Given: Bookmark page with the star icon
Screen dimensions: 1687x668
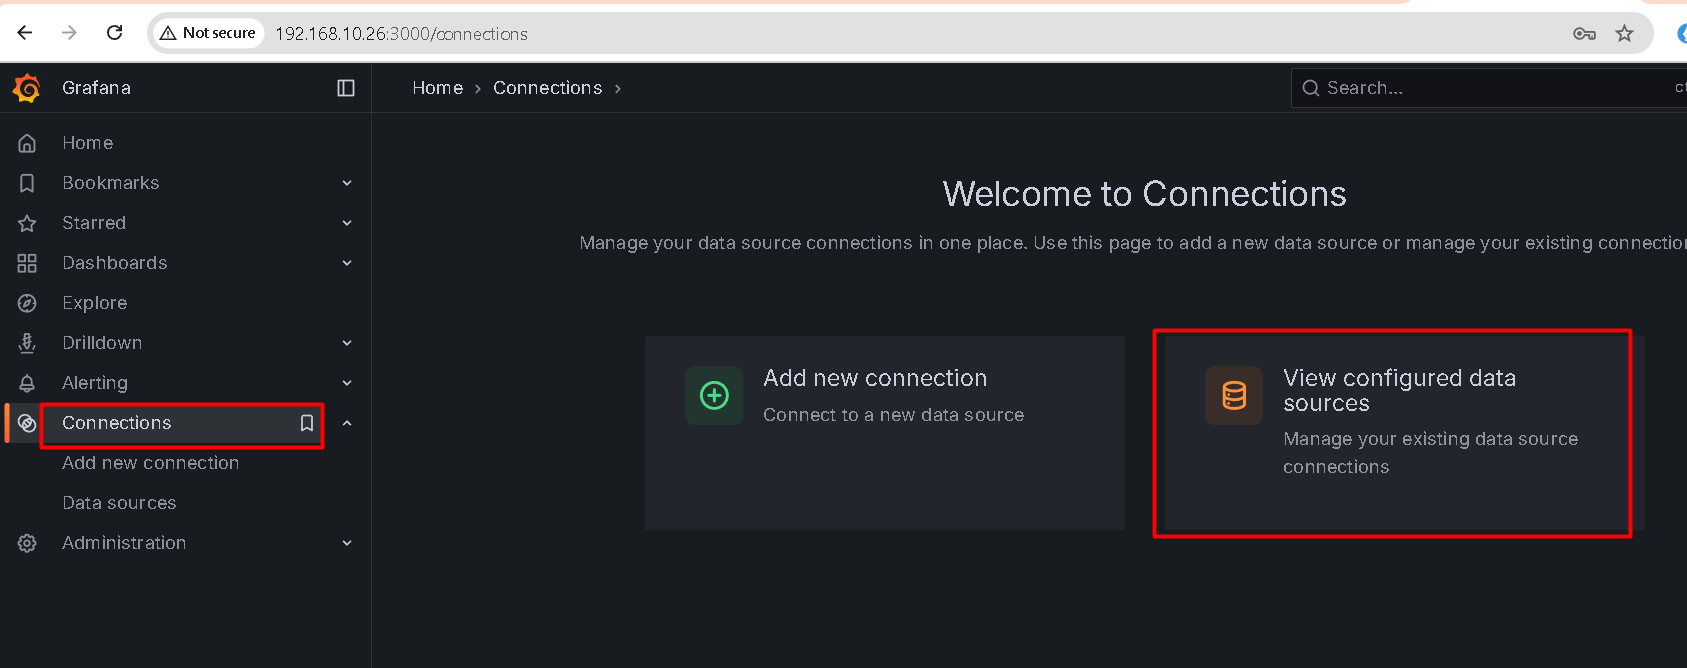Looking at the screenshot, I should point(1624,33).
